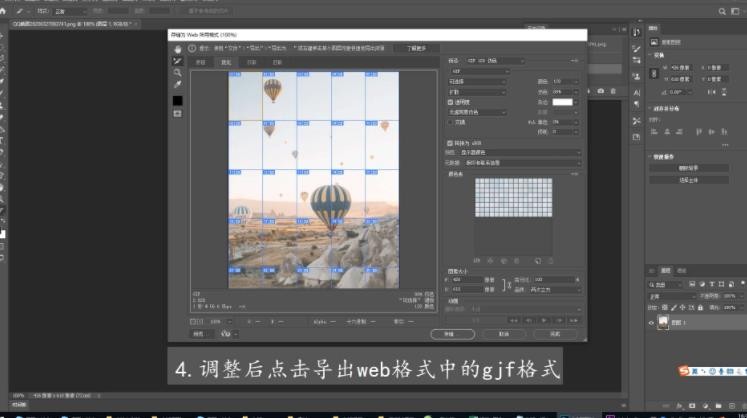Screen dimensions: 747x418
Task: Enable the 交错 interlaced checkbox
Action: click(450, 122)
